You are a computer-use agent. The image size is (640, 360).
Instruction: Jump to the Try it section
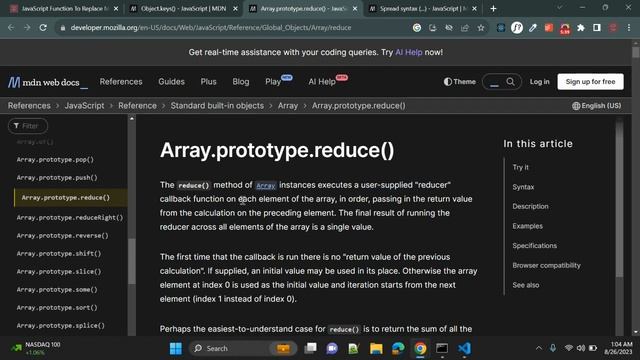click(x=520, y=167)
